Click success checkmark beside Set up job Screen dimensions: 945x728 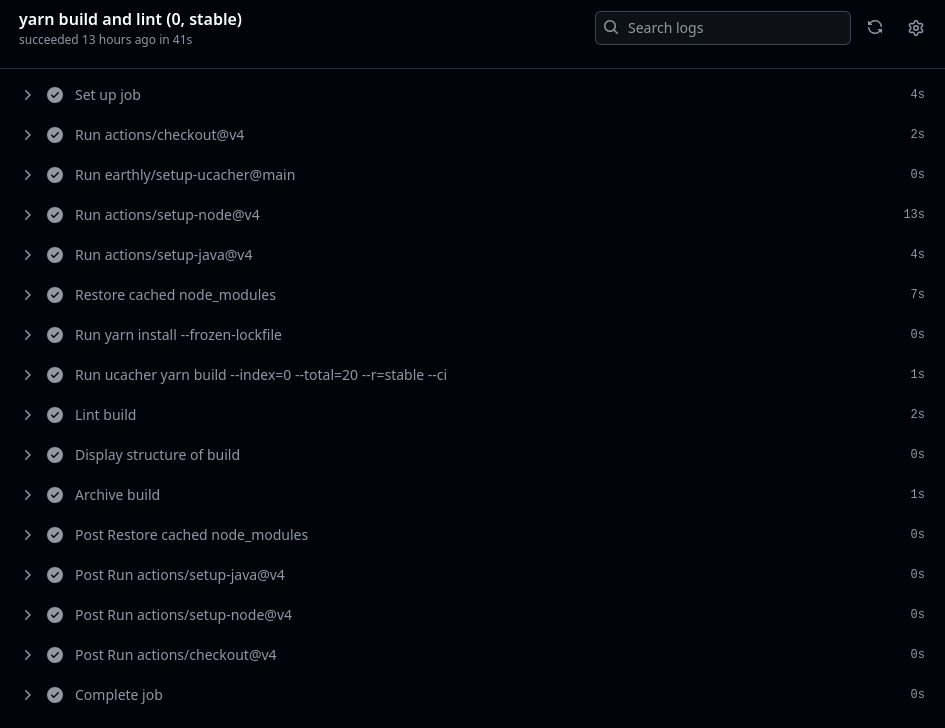point(55,95)
